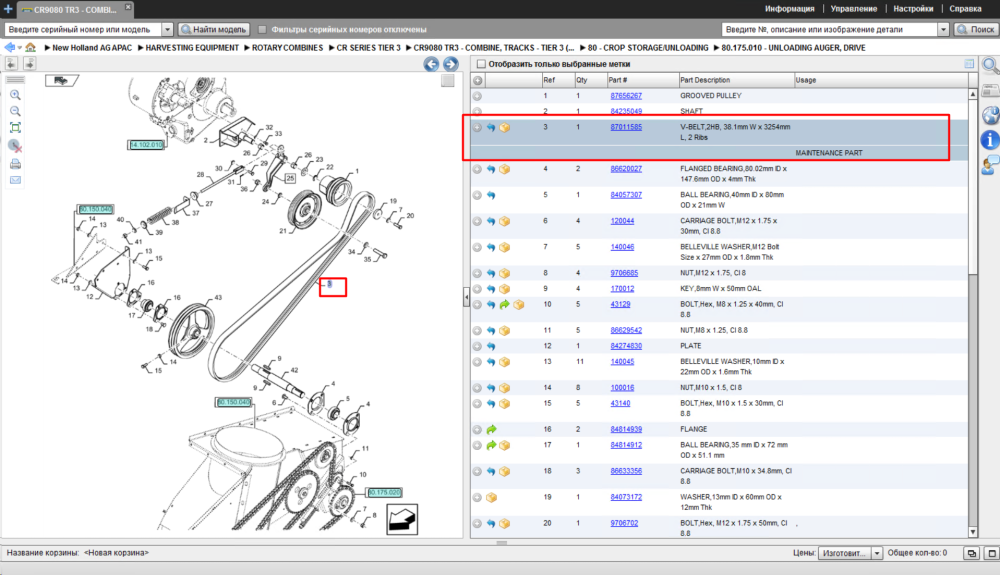The image size is (1000, 575).
Task: Open Информация menu
Action: point(790,9)
